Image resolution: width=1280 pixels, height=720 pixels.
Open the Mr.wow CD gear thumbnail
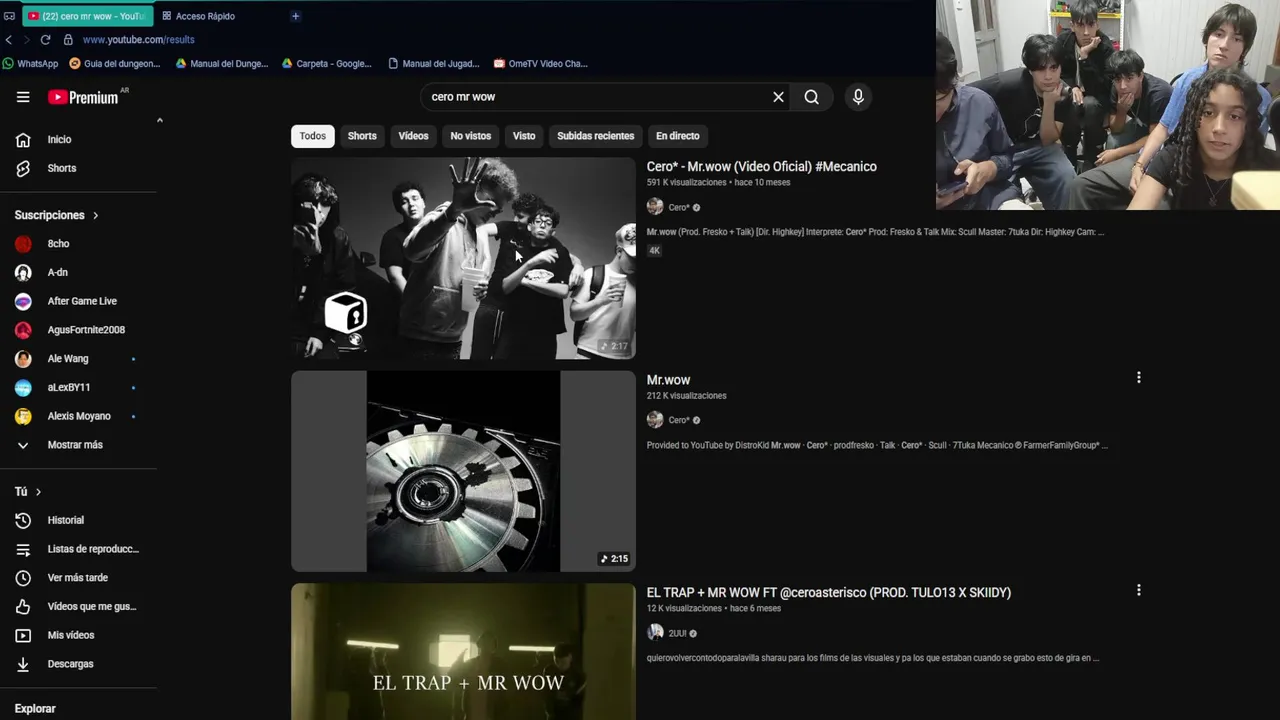(463, 471)
